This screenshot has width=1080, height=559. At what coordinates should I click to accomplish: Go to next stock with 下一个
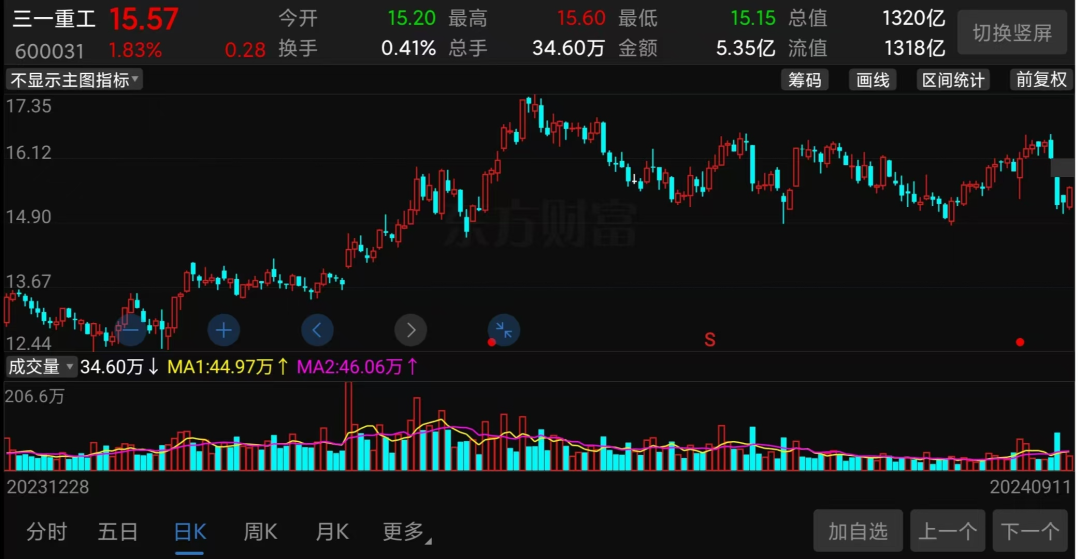point(1030,531)
